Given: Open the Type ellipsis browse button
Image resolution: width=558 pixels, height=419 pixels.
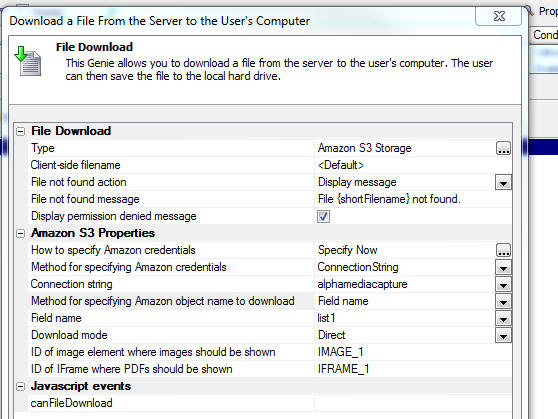Looking at the screenshot, I should point(503,148).
